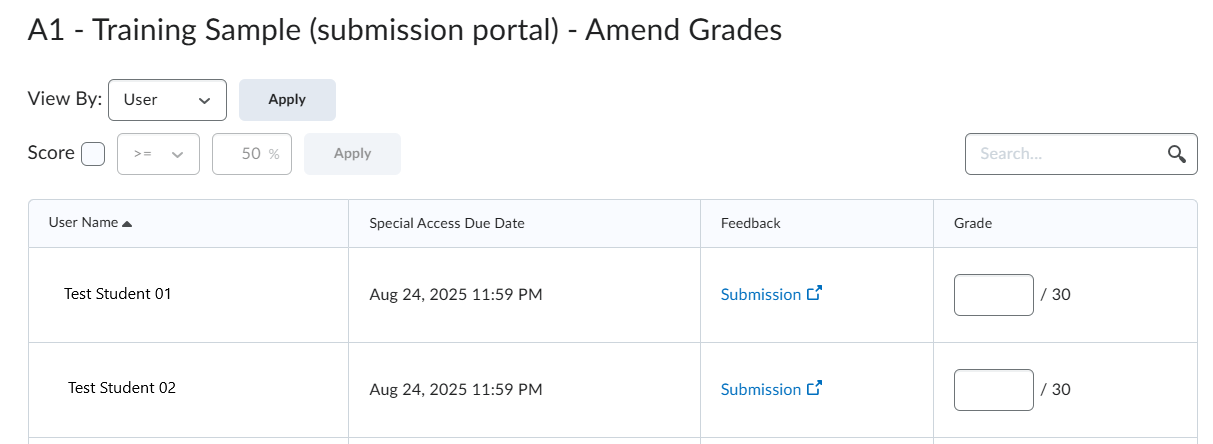1213x444 pixels.
Task: Click the magnifying glass search icon
Action: tap(1176, 154)
